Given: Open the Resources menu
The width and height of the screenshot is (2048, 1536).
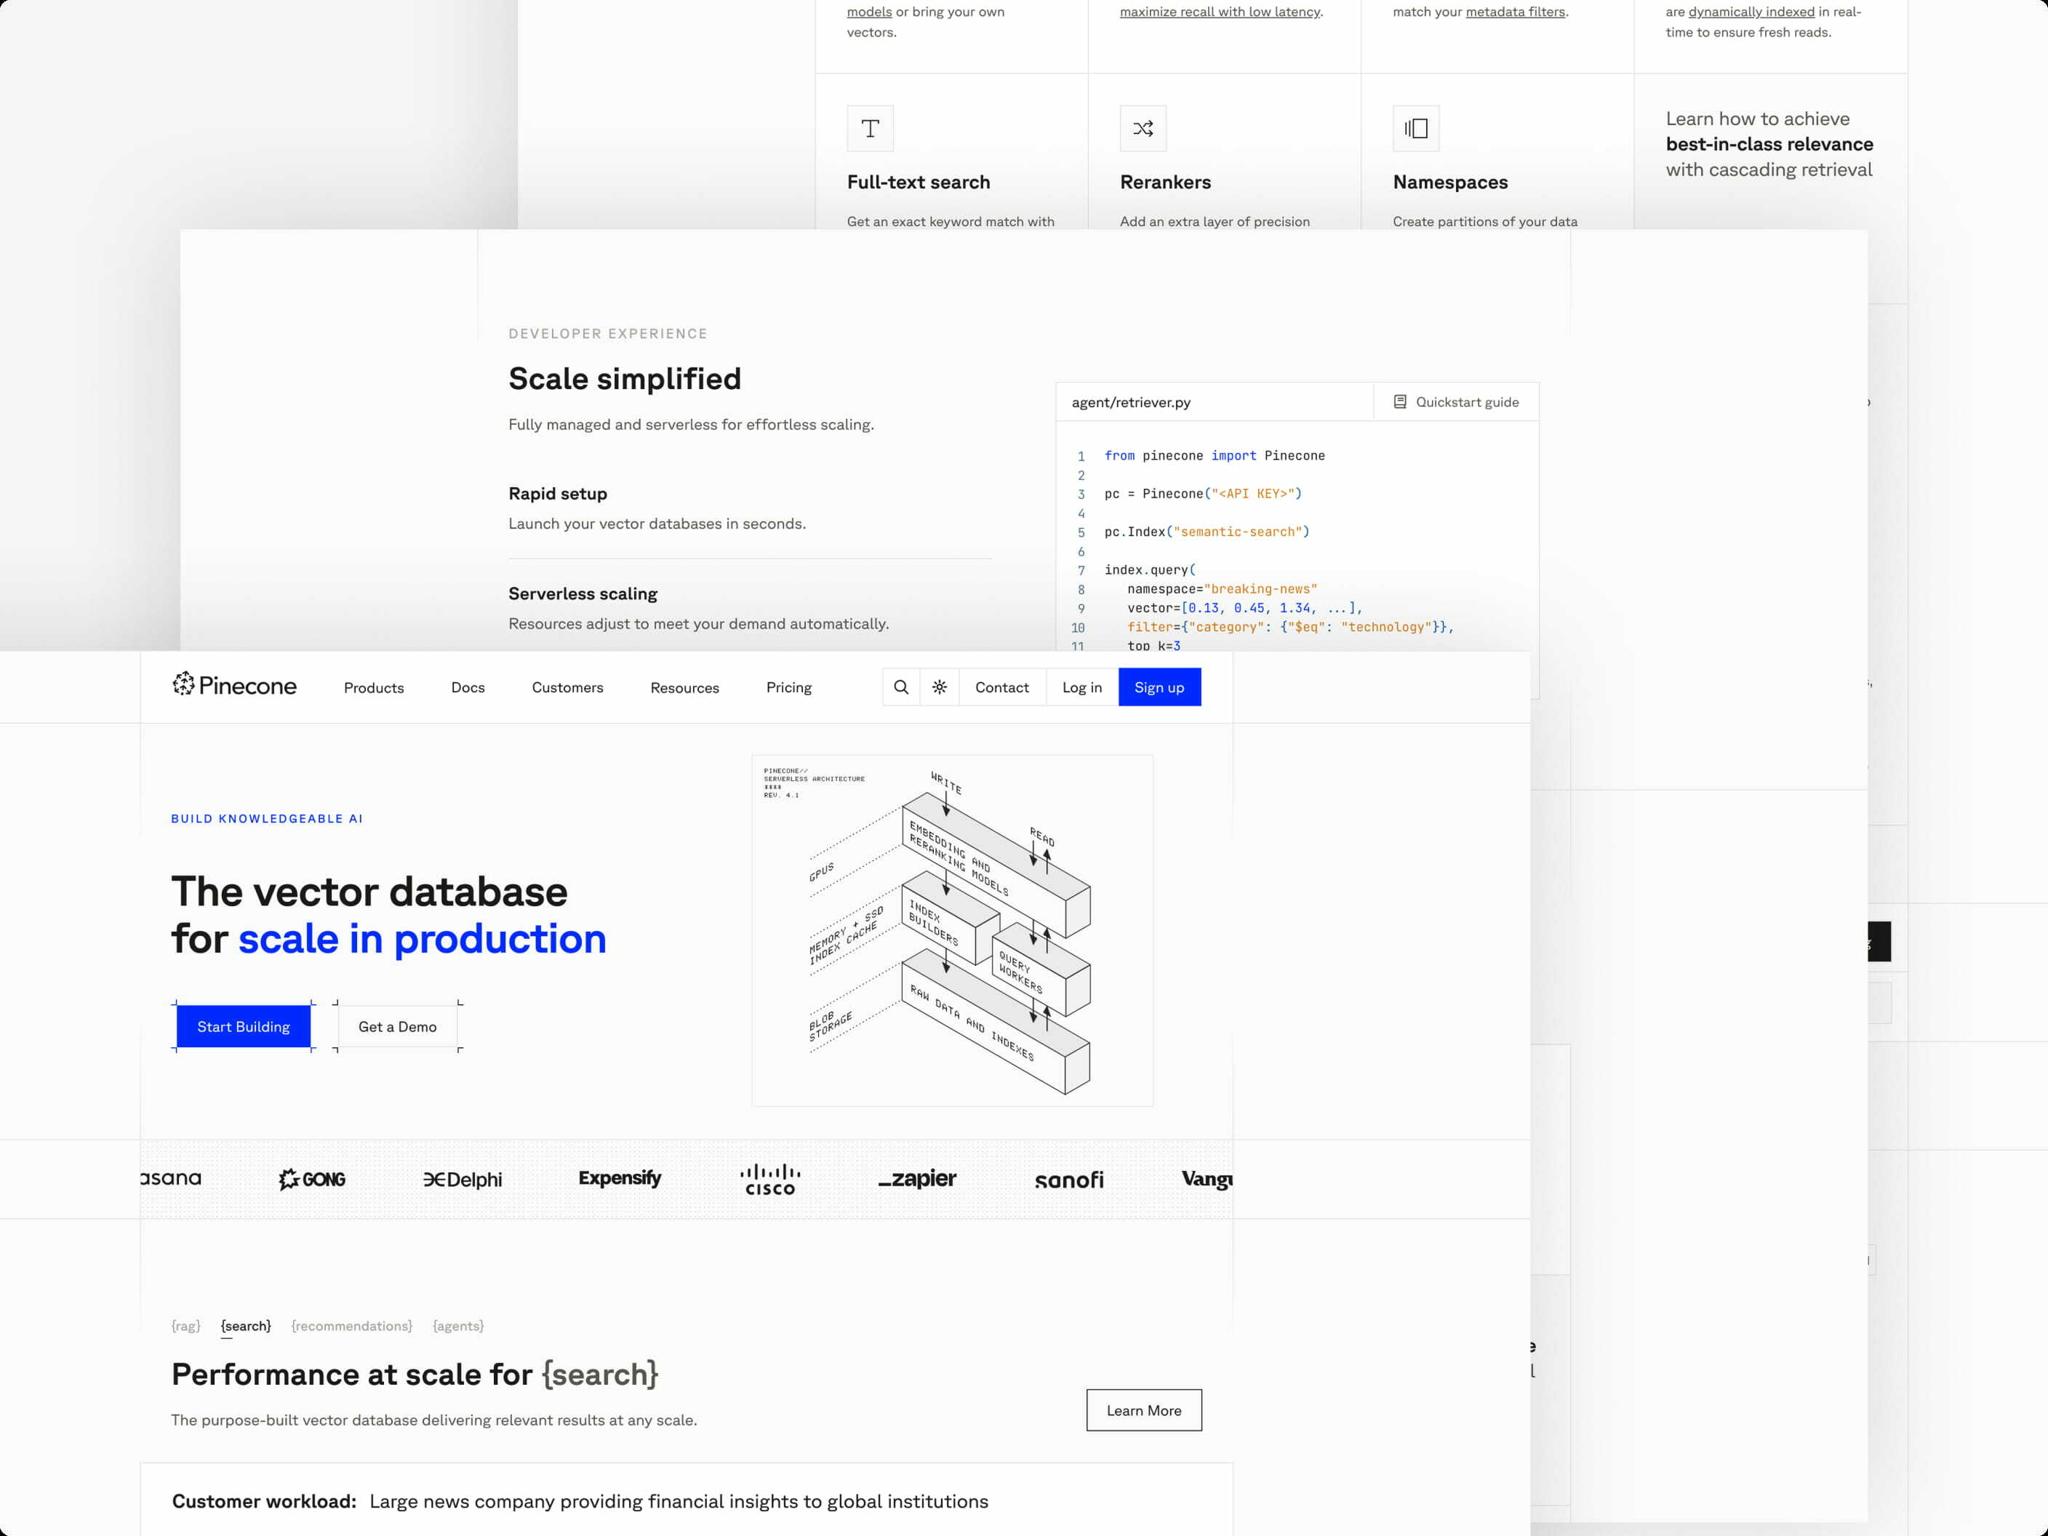Looking at the screenshot, I should tap(684, 688).
